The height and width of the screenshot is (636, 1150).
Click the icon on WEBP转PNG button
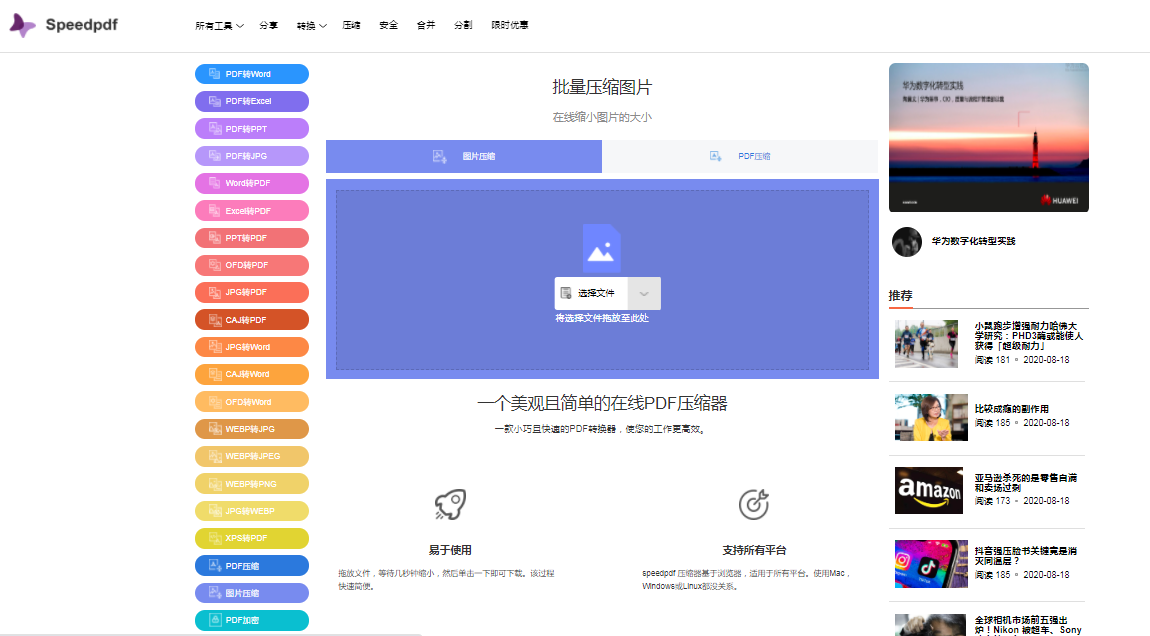coord(215,483)
